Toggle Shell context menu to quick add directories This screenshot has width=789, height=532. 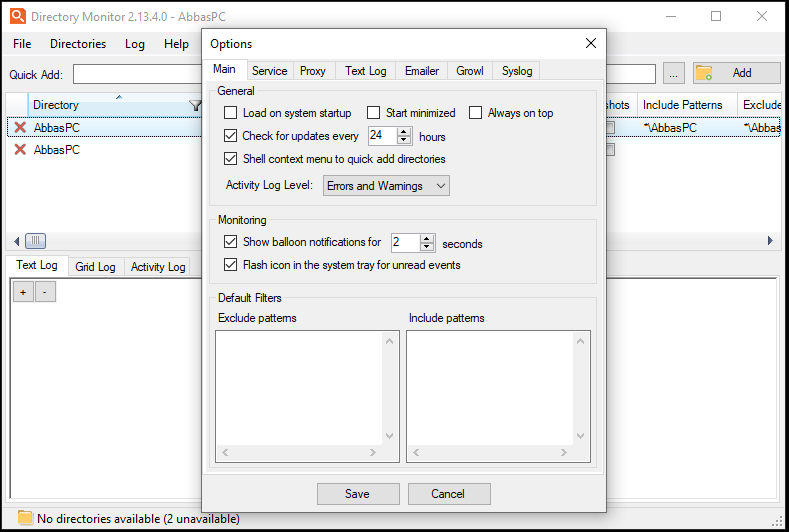230,159
